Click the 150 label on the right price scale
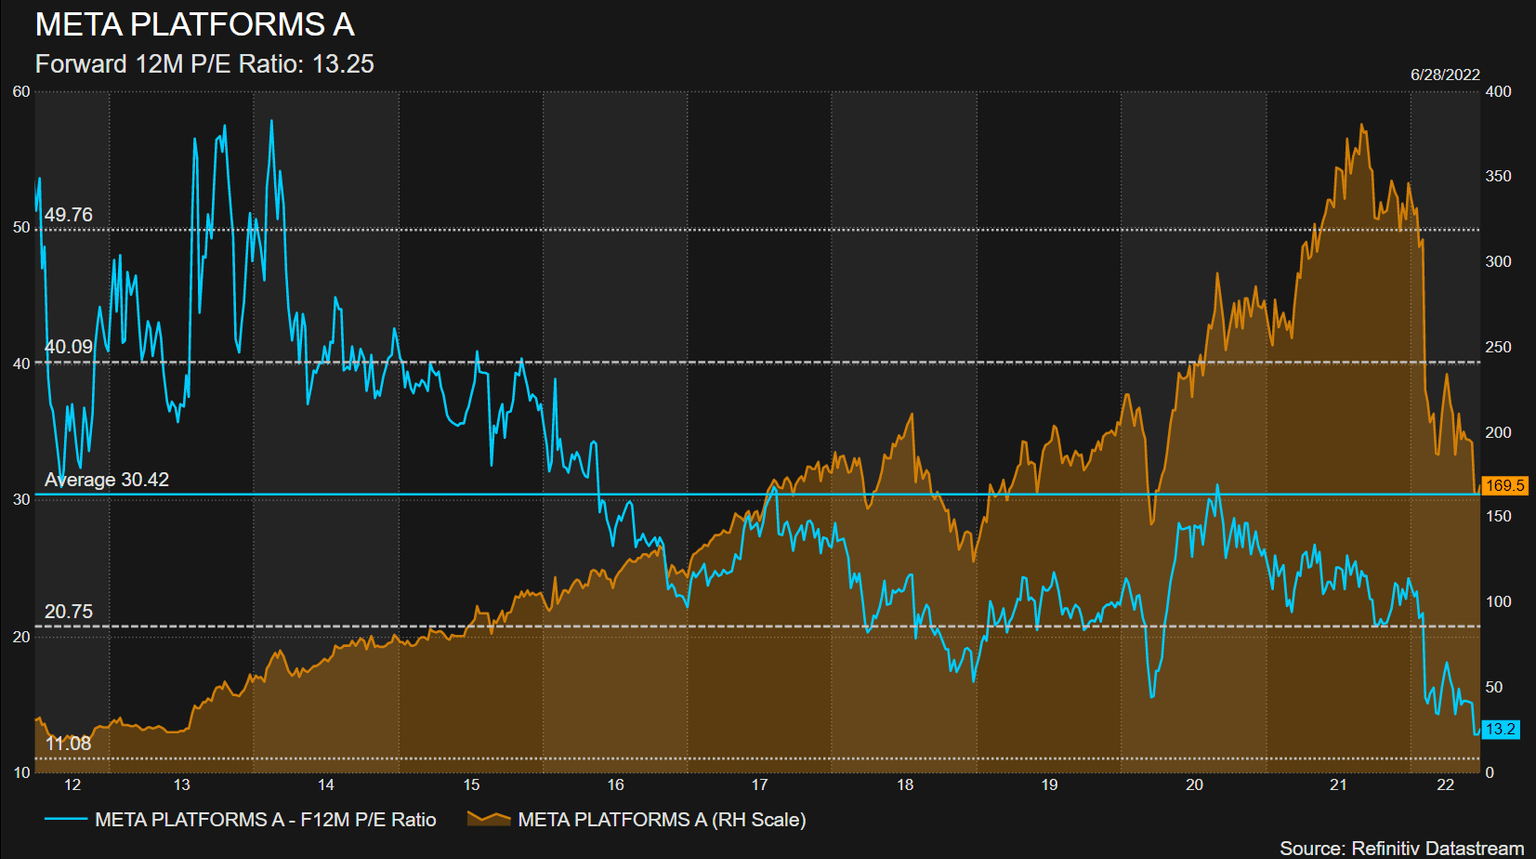 click(1498, 517)
